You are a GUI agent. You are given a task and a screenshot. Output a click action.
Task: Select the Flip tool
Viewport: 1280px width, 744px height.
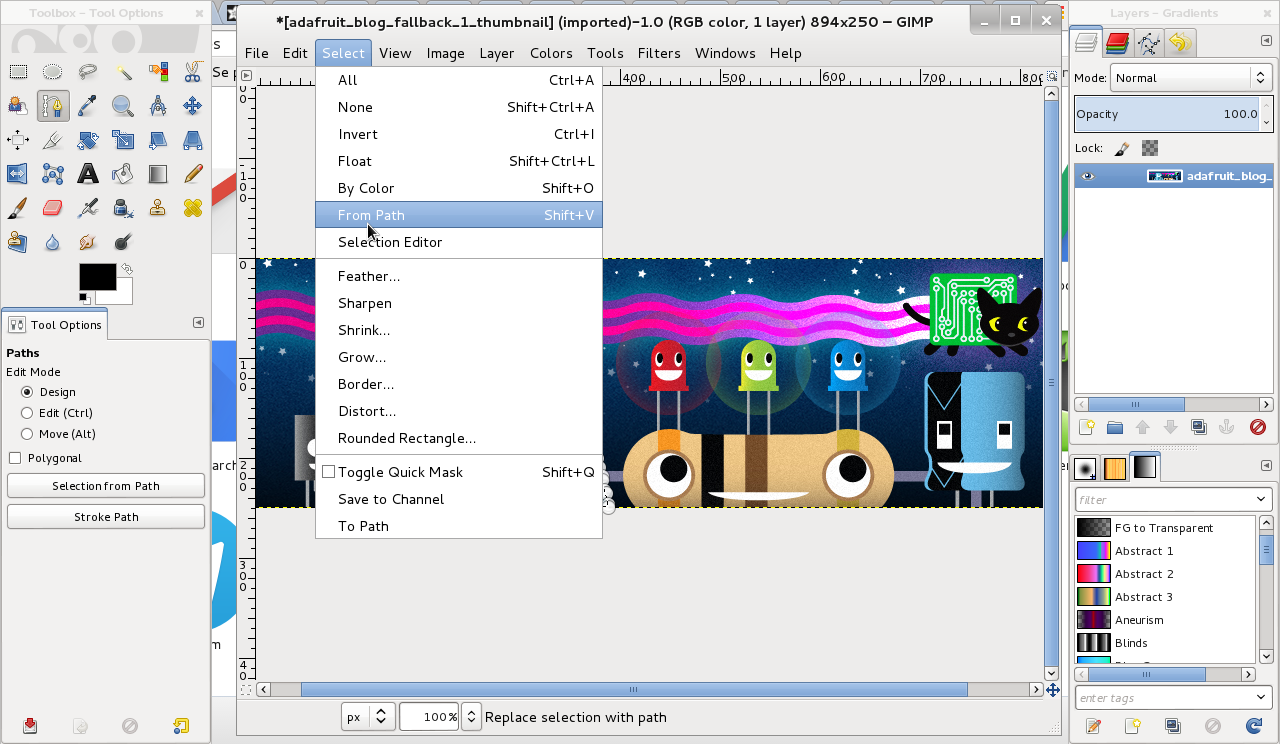click(x=18, y=174)
